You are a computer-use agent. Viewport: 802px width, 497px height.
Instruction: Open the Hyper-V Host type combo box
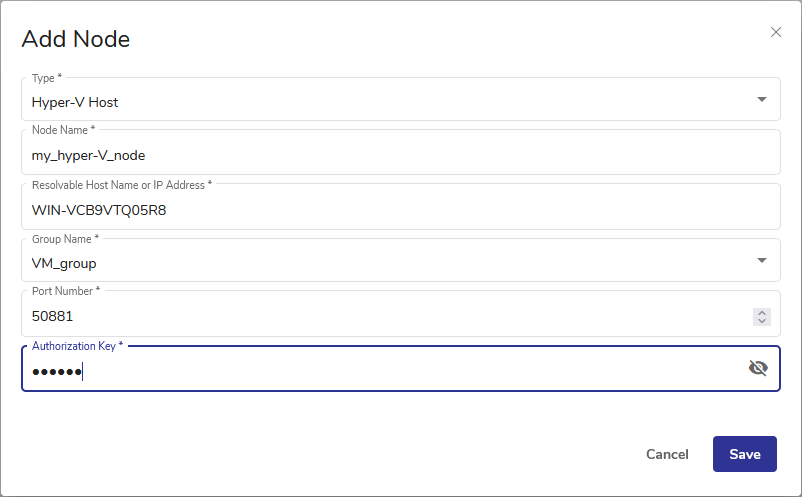point(380,102)
